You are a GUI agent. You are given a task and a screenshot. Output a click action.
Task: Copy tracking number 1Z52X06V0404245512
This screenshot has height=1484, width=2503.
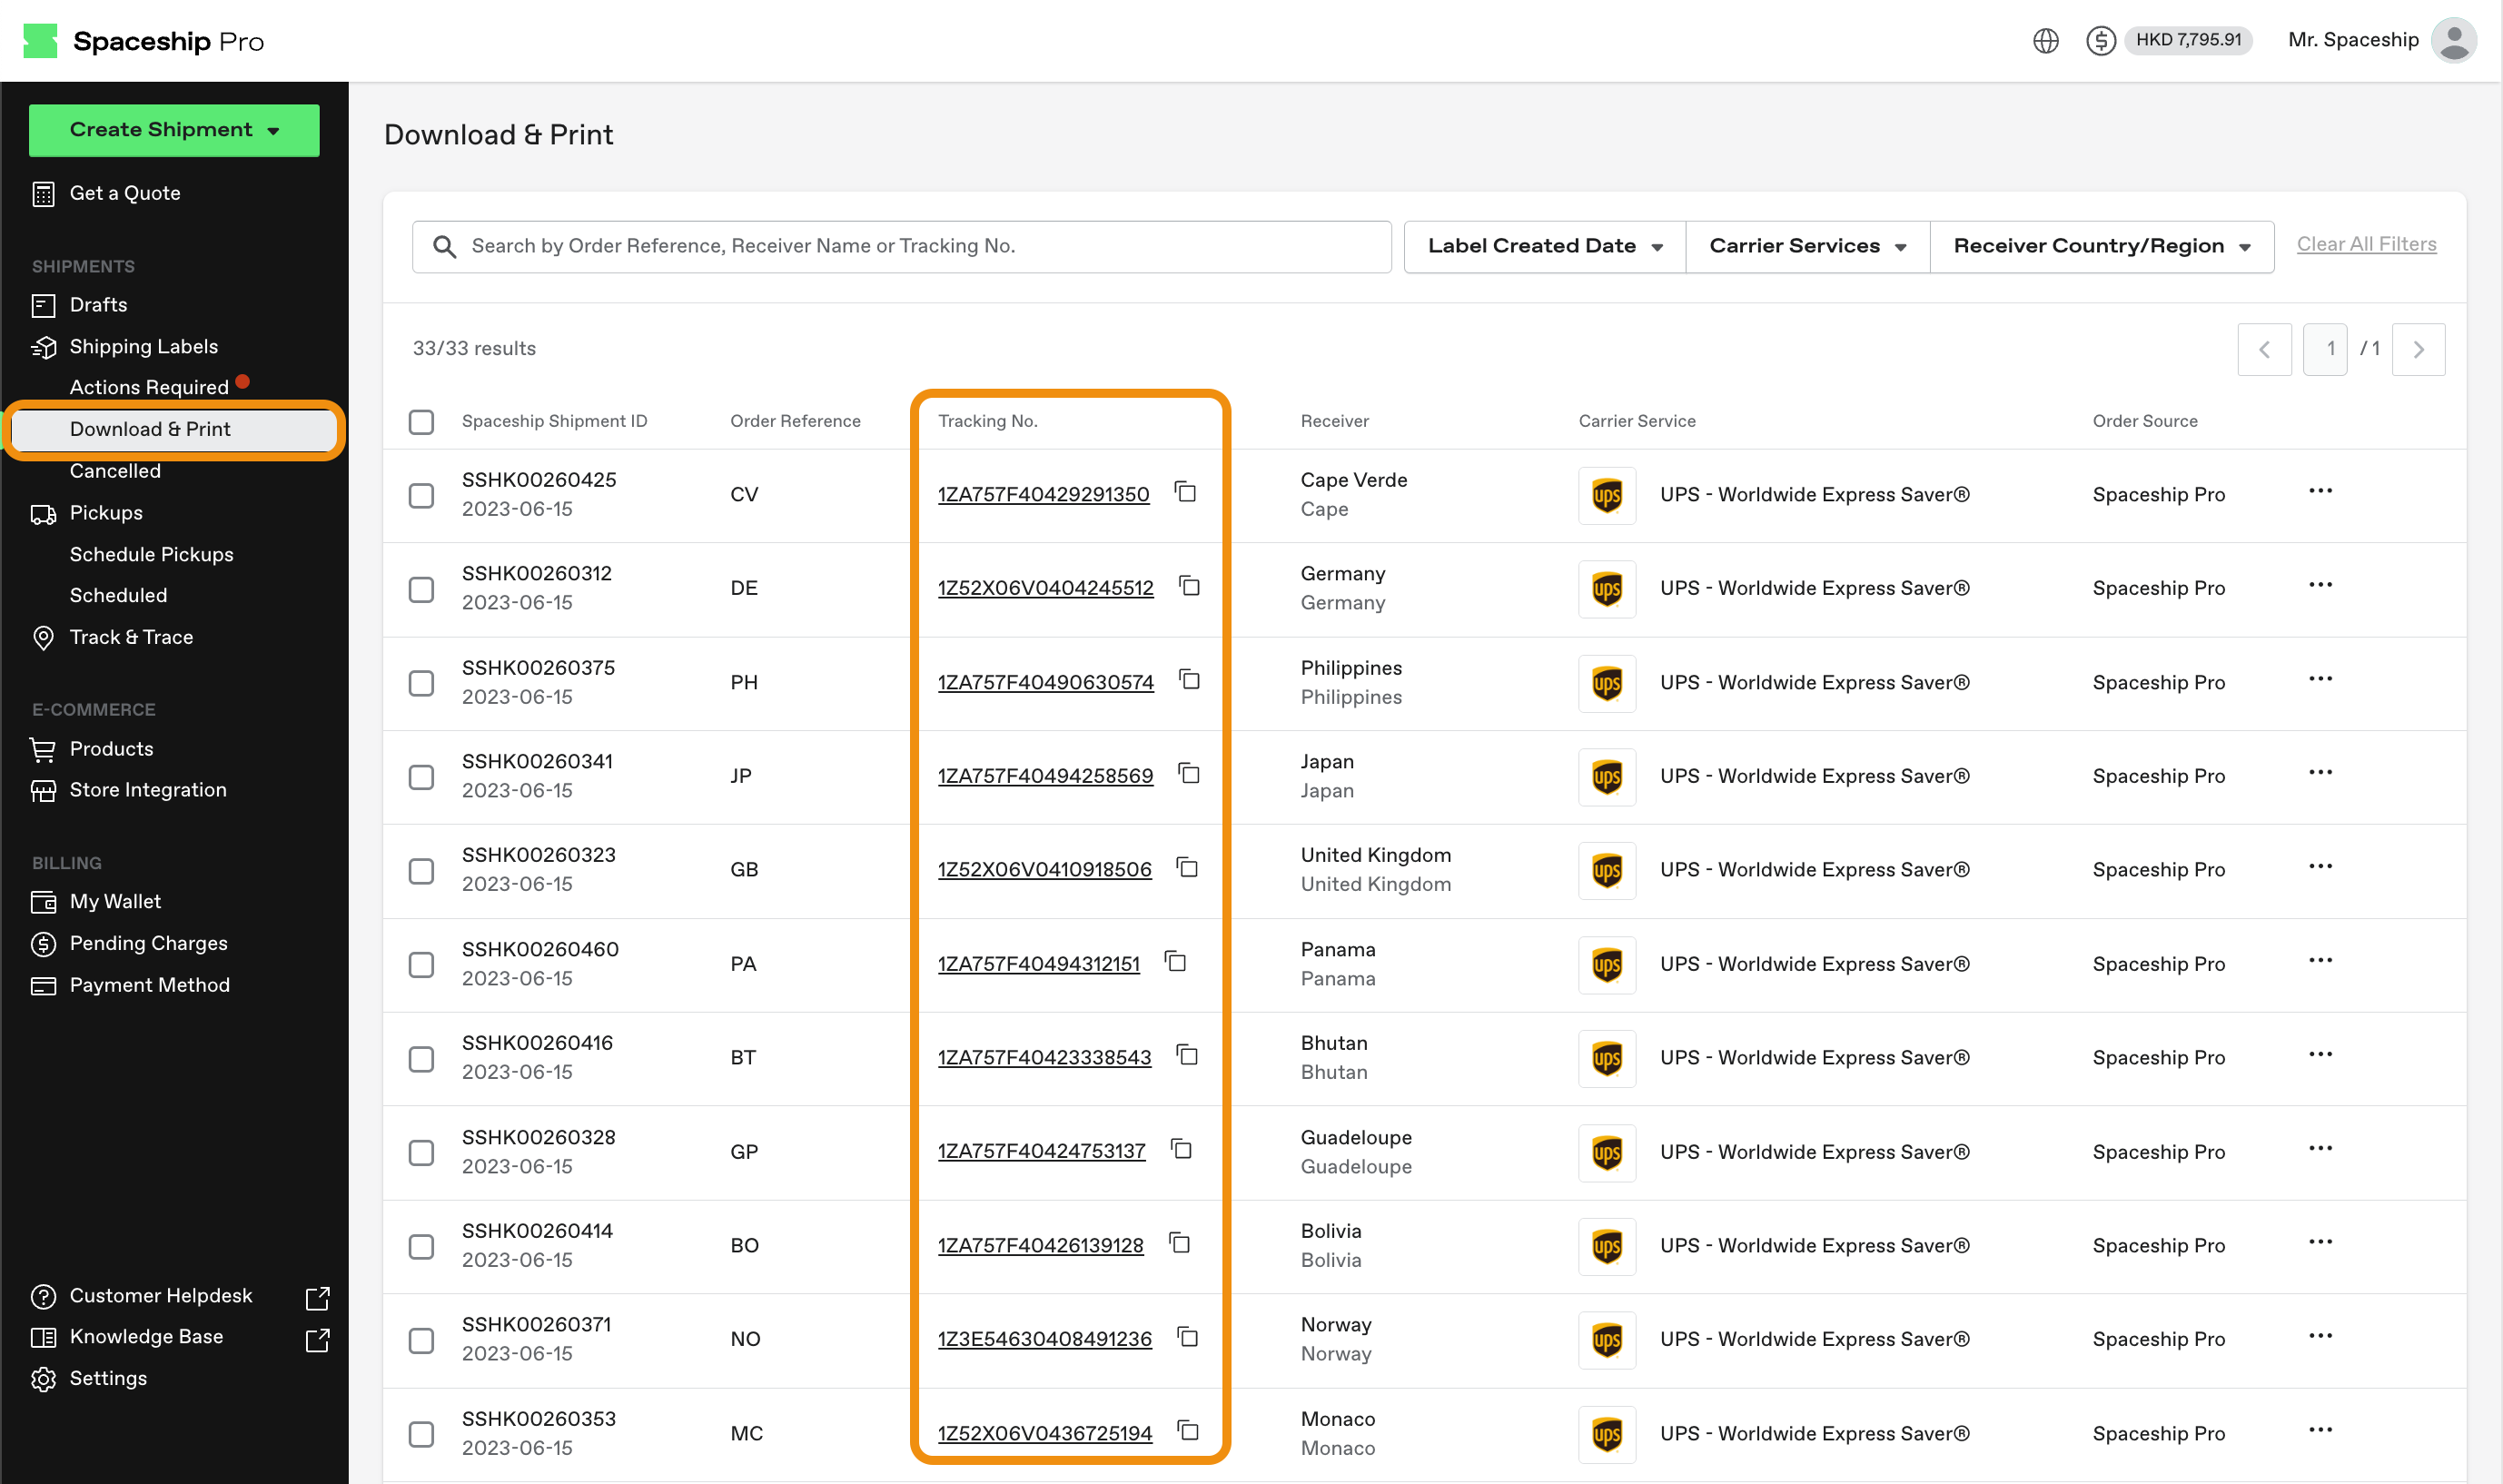(1189, 586)
